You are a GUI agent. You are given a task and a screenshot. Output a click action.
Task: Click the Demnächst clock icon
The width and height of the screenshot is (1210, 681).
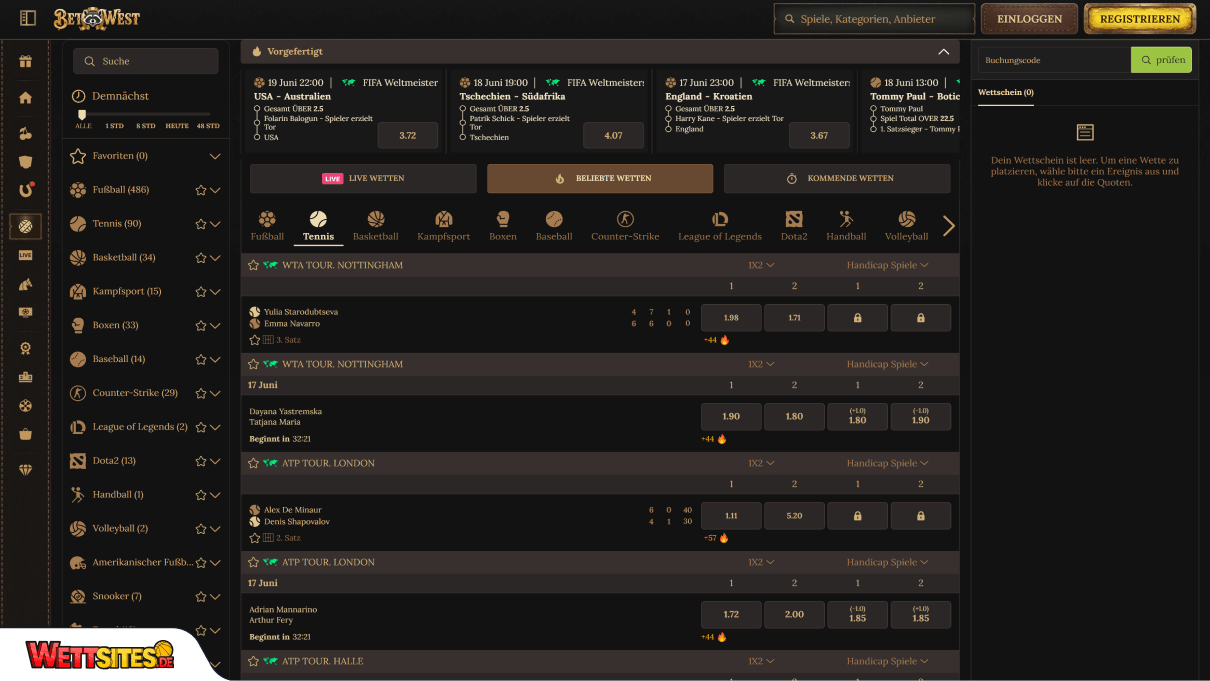79,96
